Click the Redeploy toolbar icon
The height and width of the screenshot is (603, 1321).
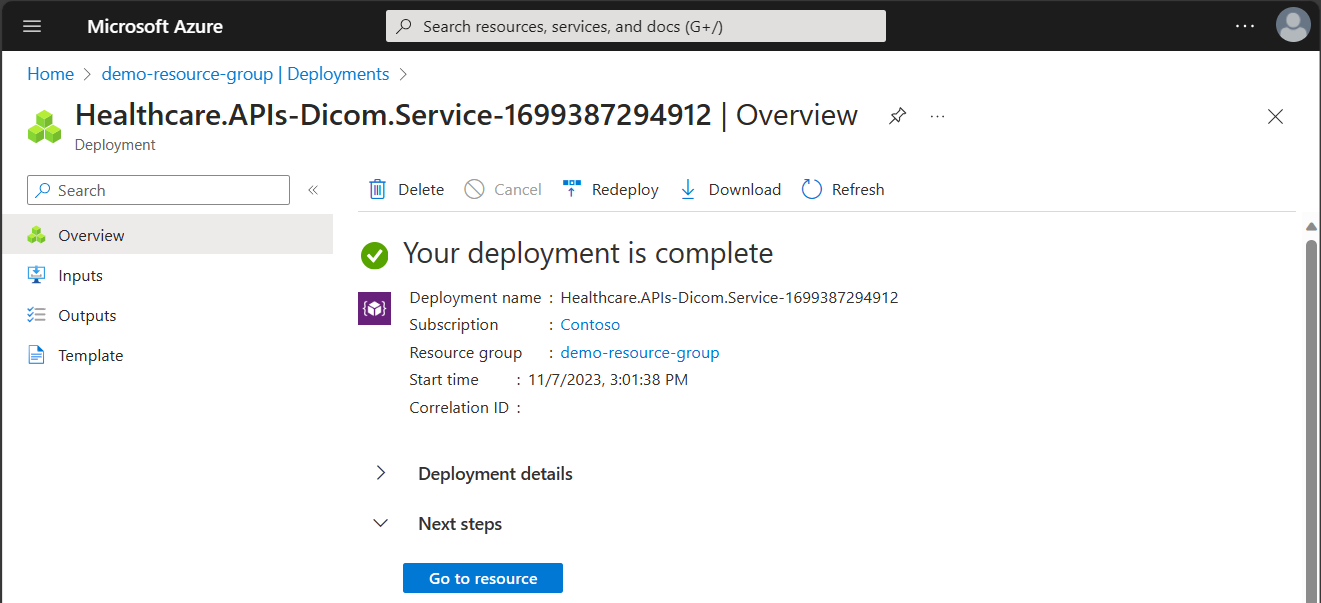572,189
